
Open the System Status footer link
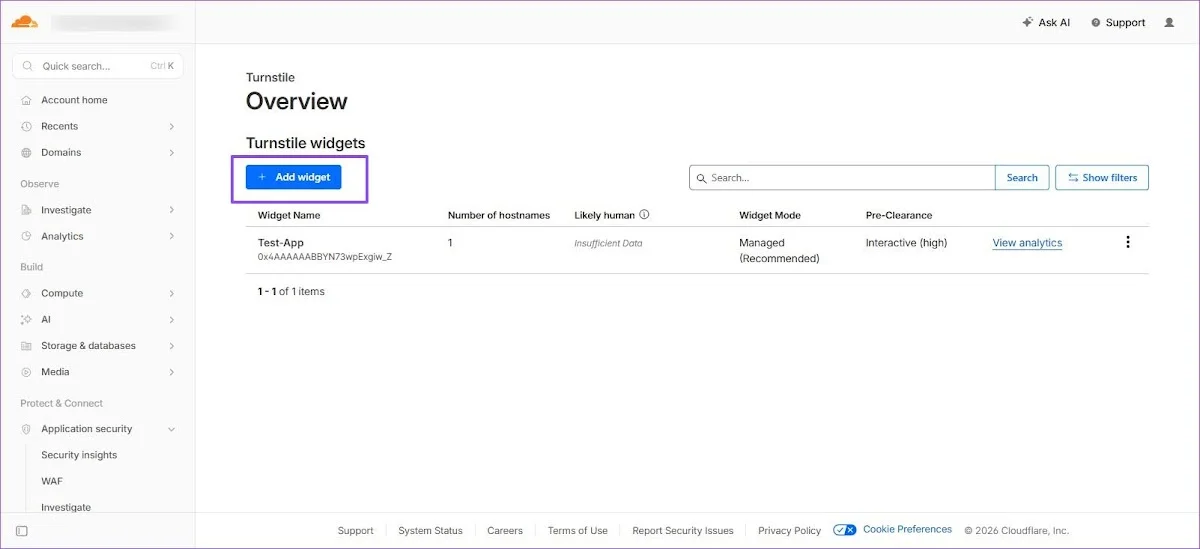tap(430, 531)
